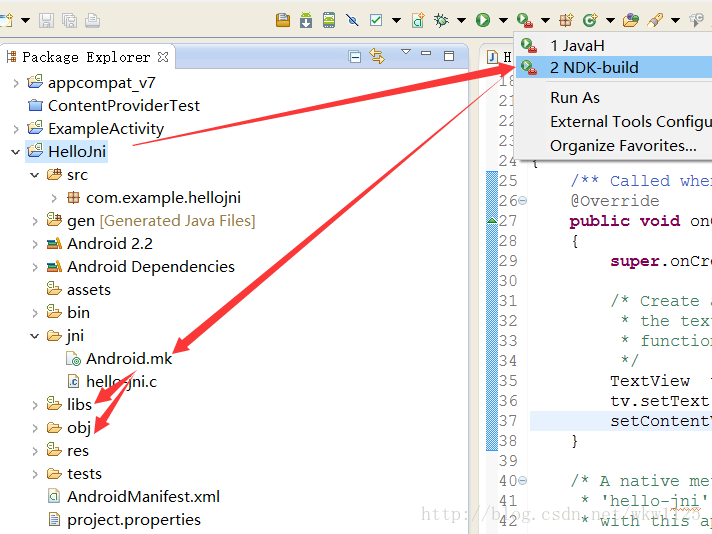Select the Android.mk file
Screen dimensions: 712x534
119,359
